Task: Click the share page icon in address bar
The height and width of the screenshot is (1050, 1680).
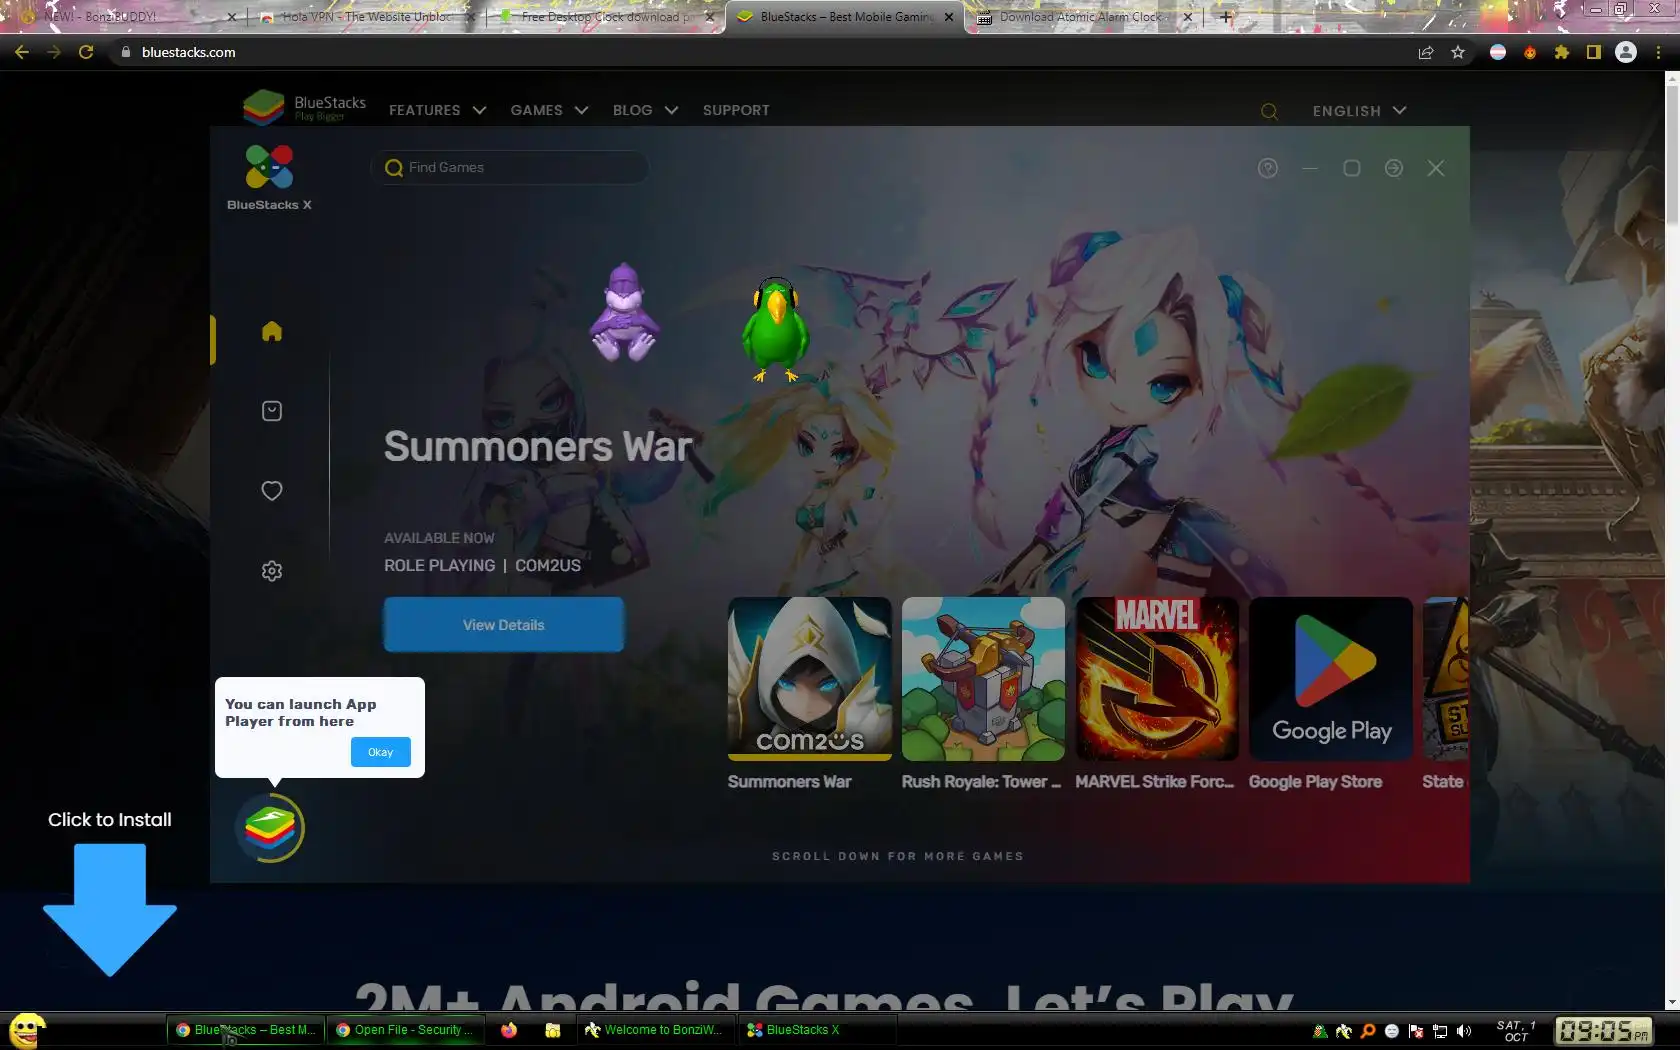Action: (x=1426, y=52)
